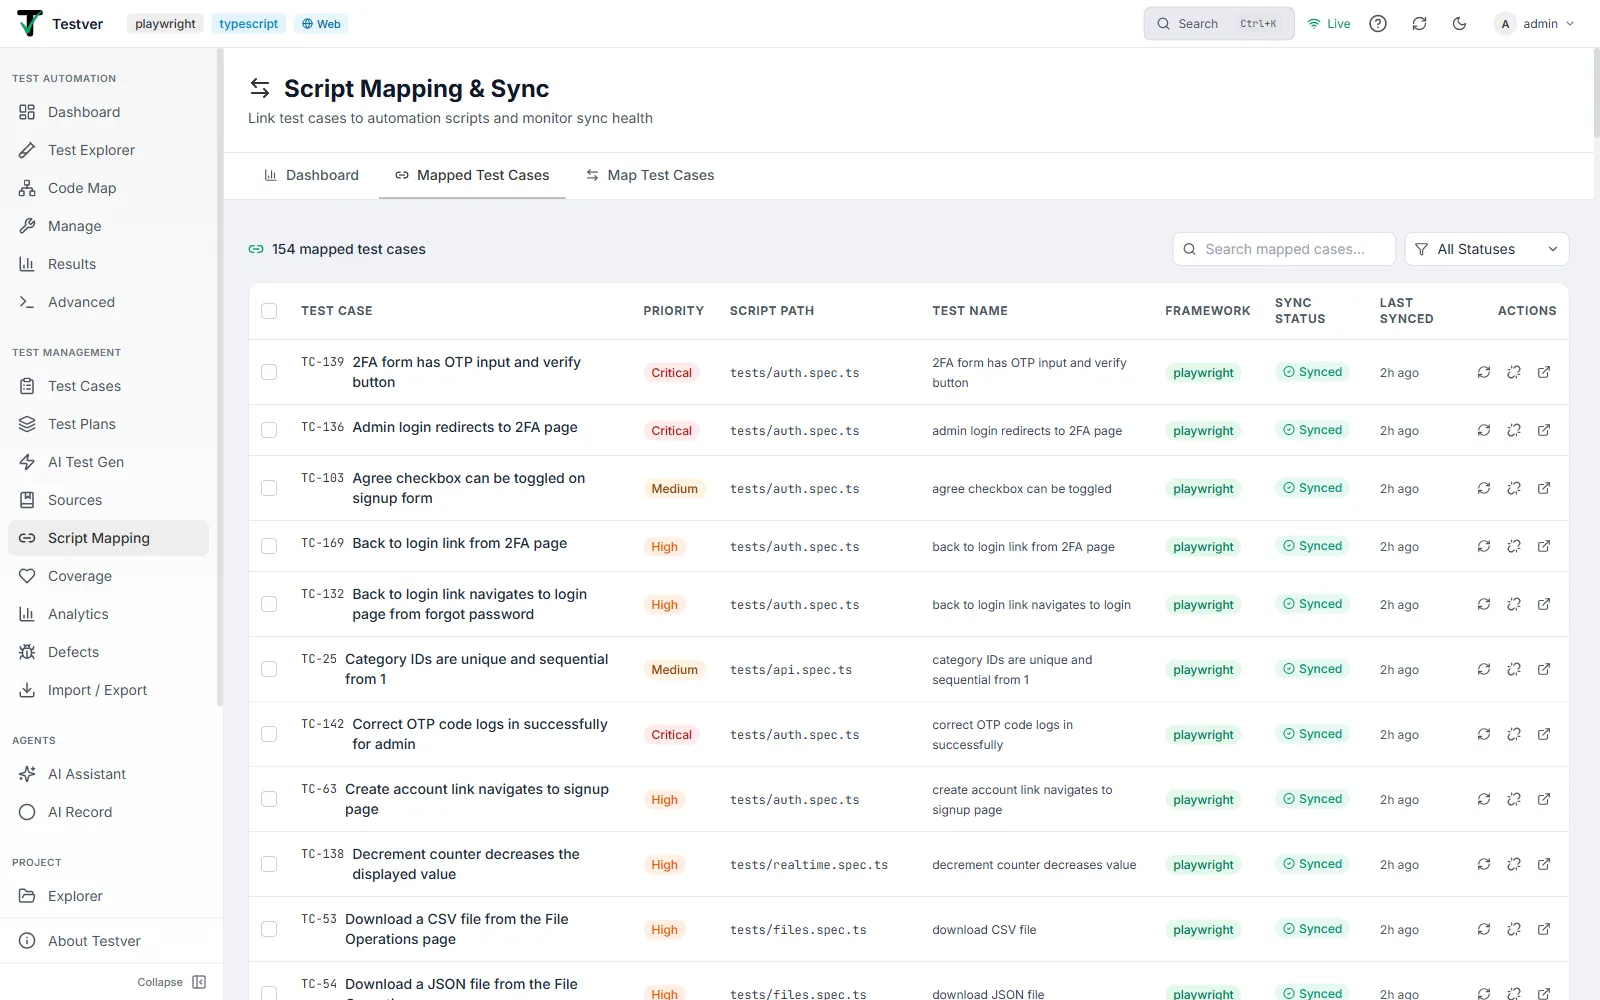Open Results in sidebar
Screen dimensions: 1600x1000
[x=108, y=264]
